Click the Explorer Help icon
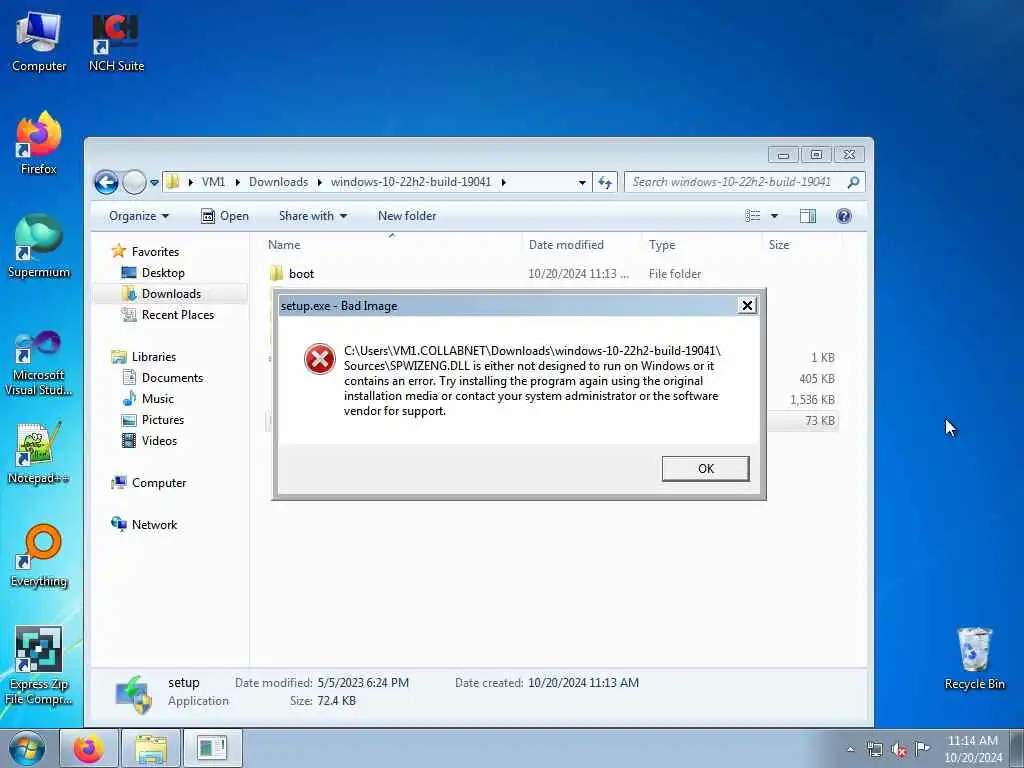1024x768 pixels. pyautogui.click(x=844, y=216)
